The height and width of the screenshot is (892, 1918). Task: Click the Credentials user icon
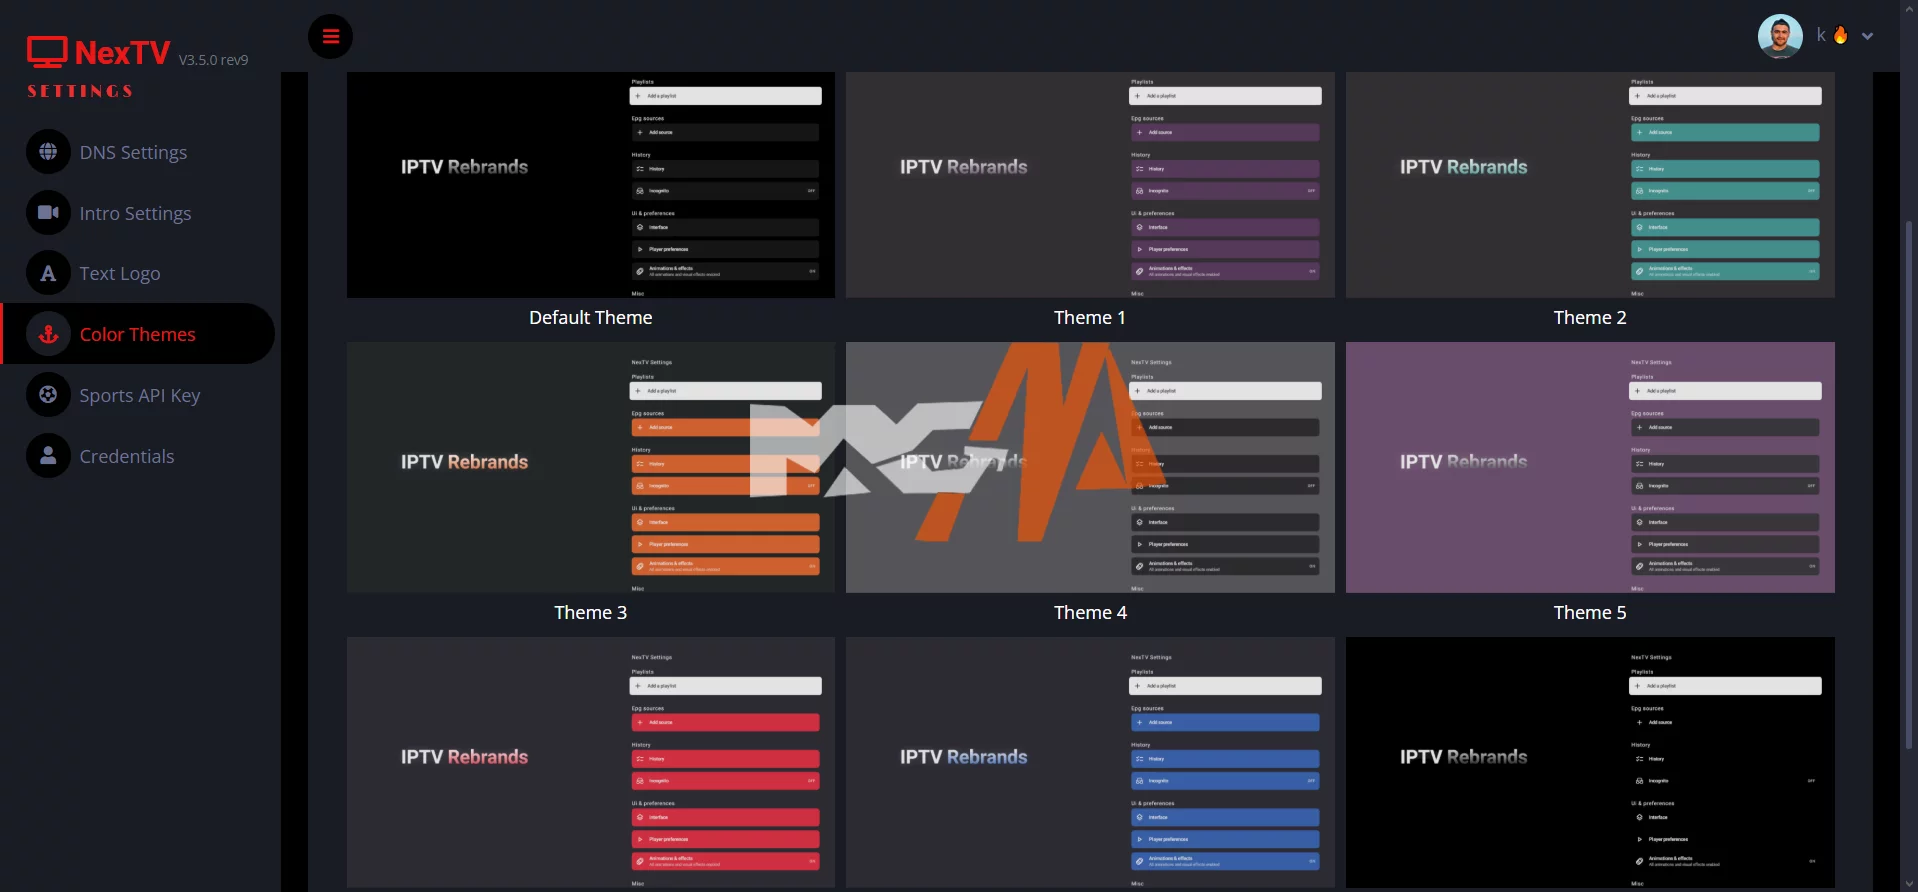[48, 456]
